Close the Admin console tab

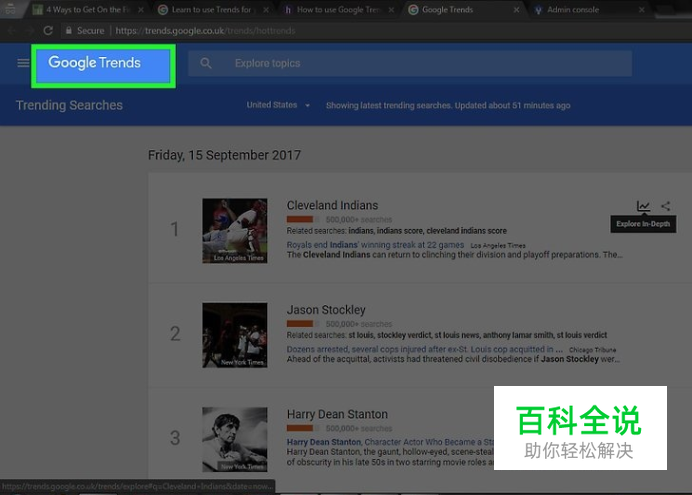pyautogui.click(x=642, y=10)
